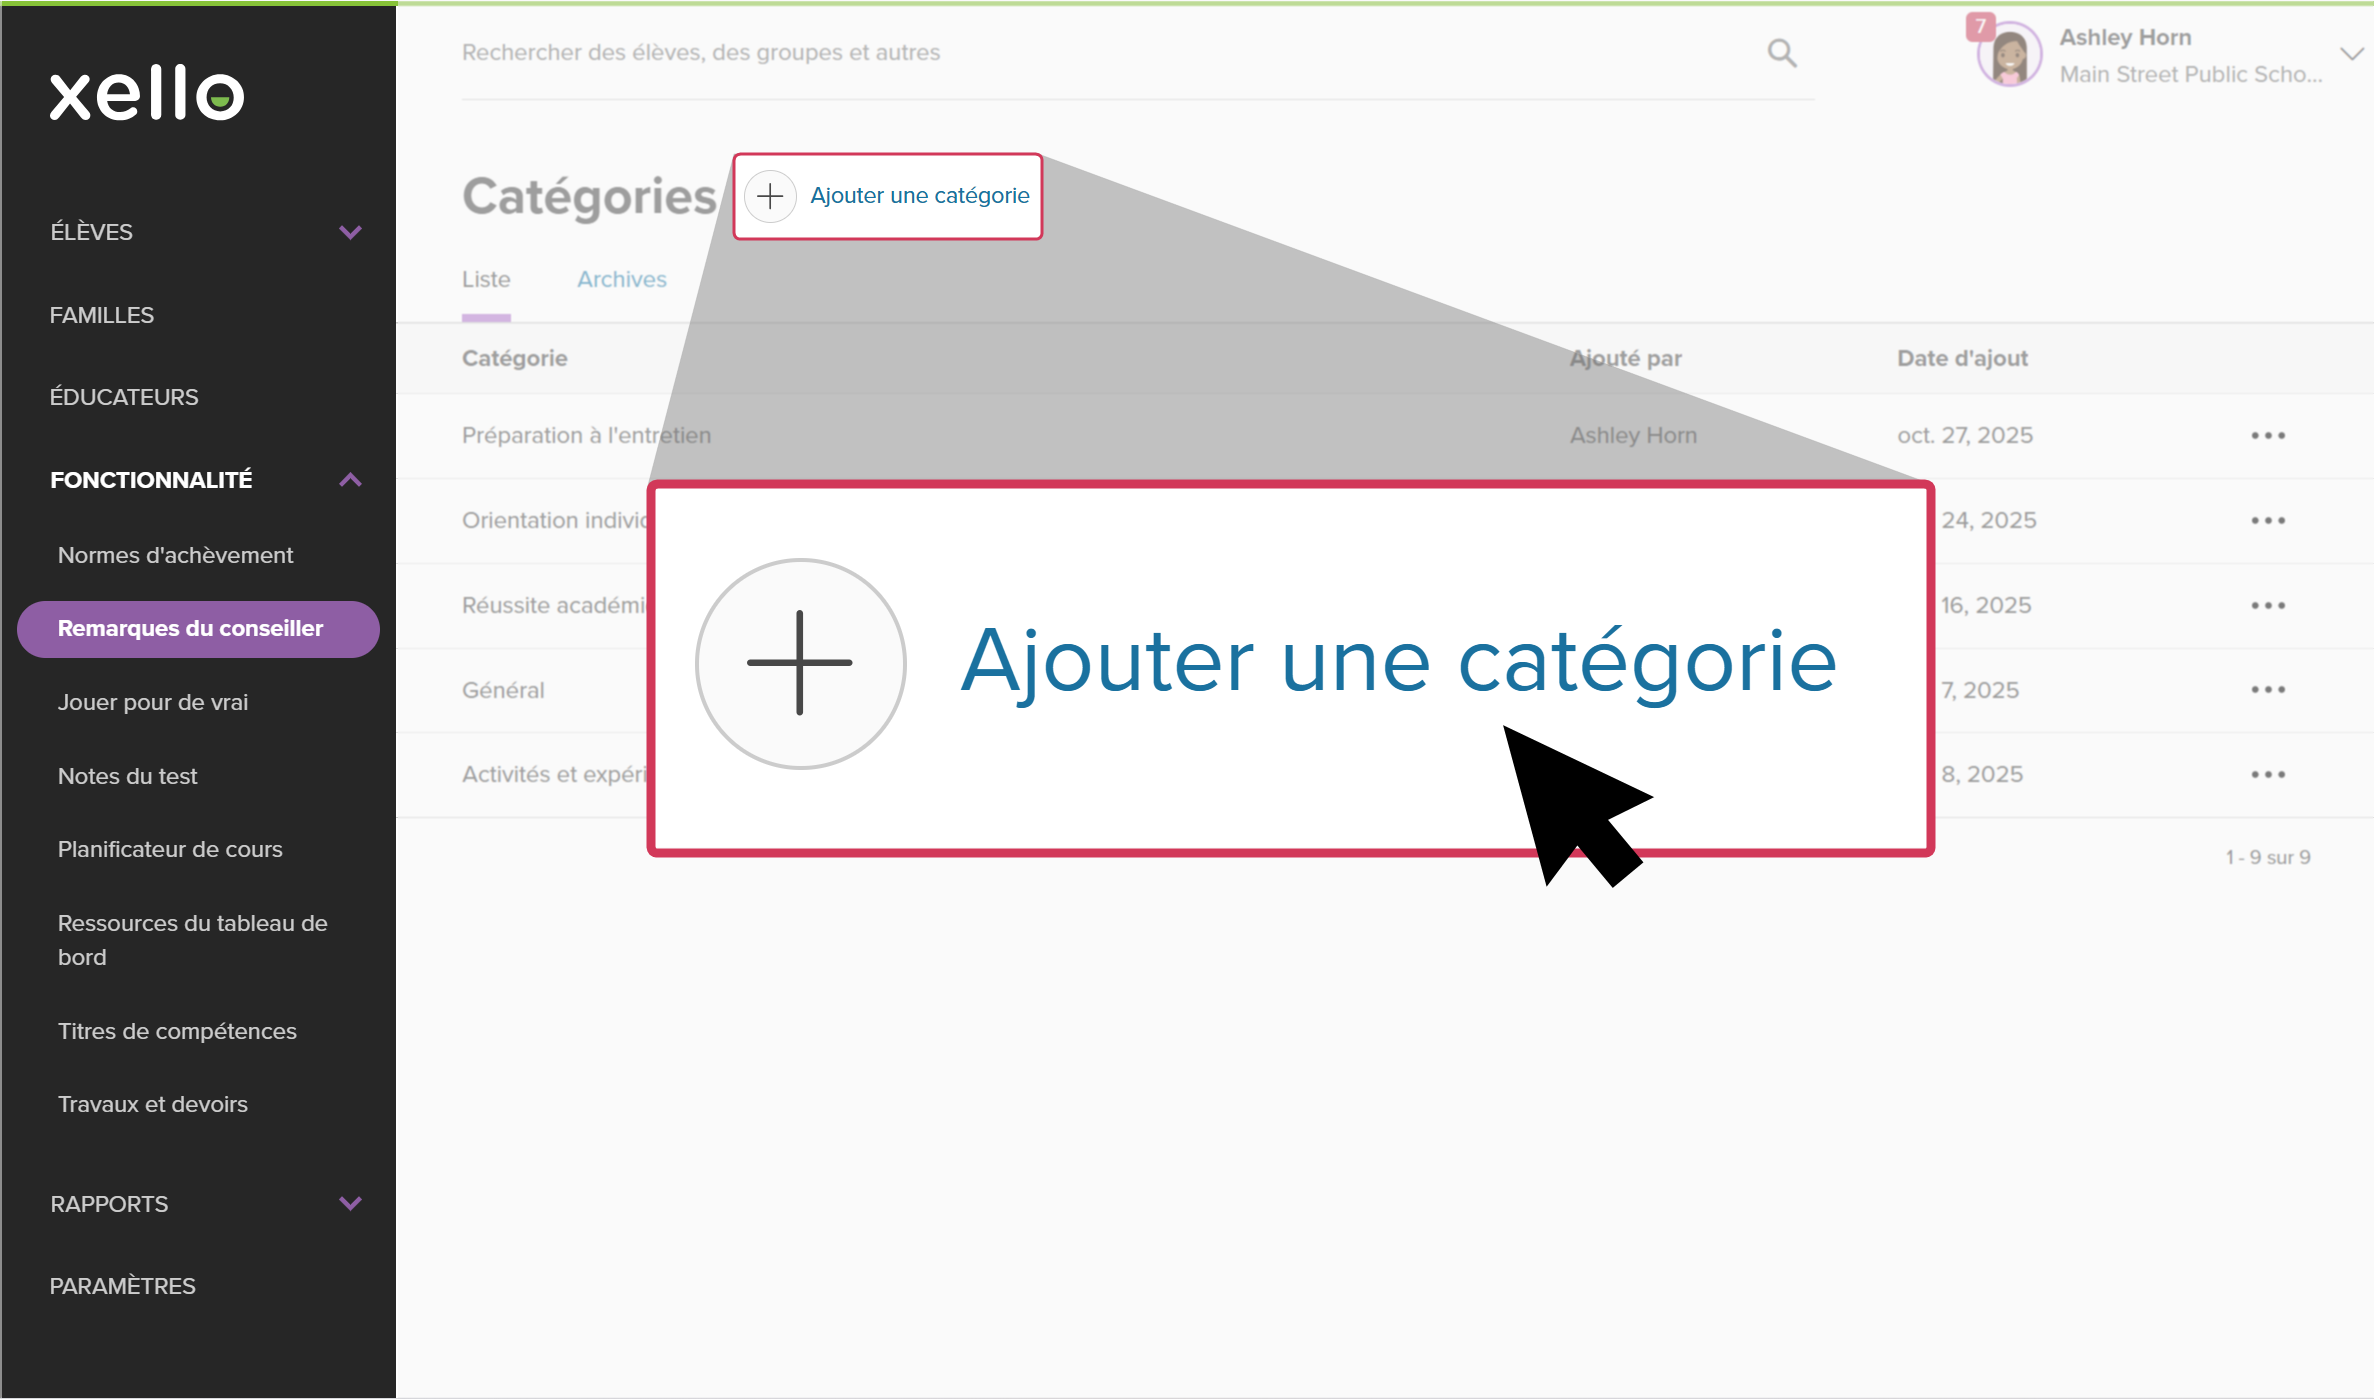Open three-dot menu for Réussite académique row

(x=2267, y=606)
